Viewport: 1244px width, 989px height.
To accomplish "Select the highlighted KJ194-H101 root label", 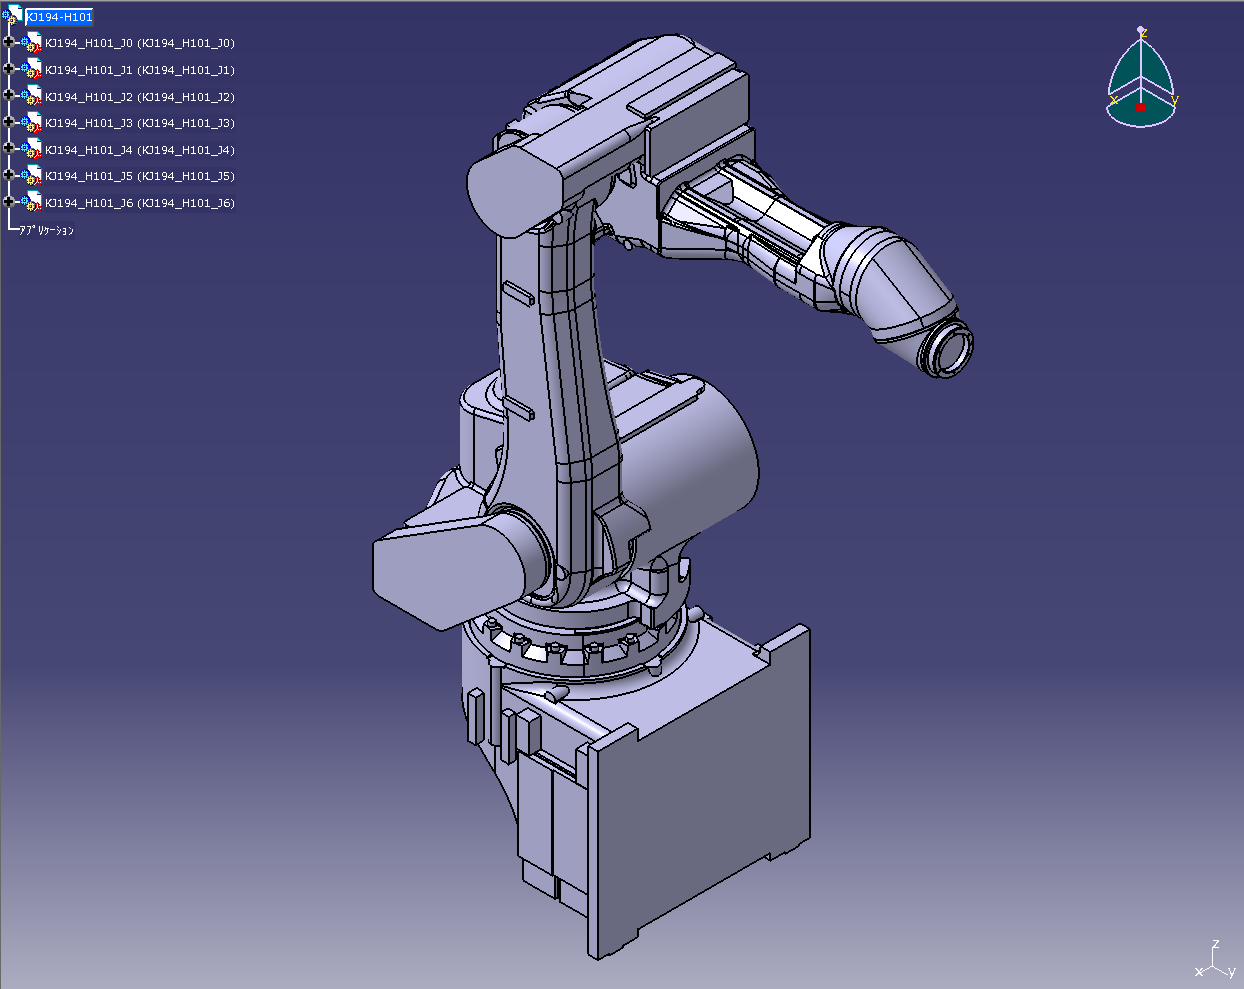I will (59, 17).
